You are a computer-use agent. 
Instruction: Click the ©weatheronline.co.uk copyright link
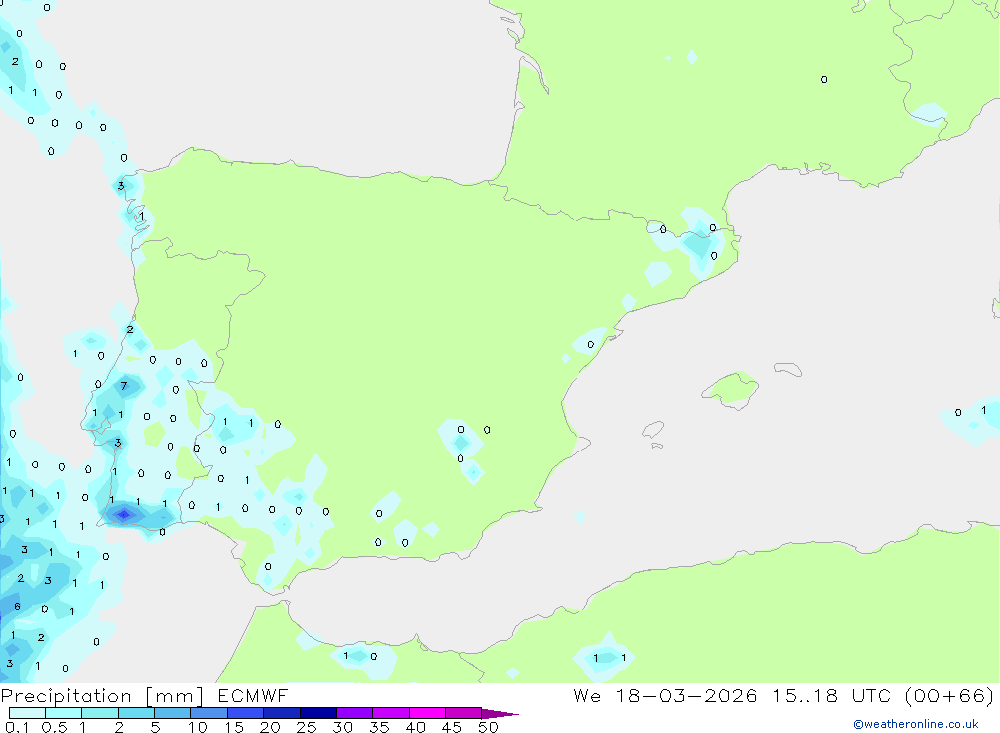point(915,724)
